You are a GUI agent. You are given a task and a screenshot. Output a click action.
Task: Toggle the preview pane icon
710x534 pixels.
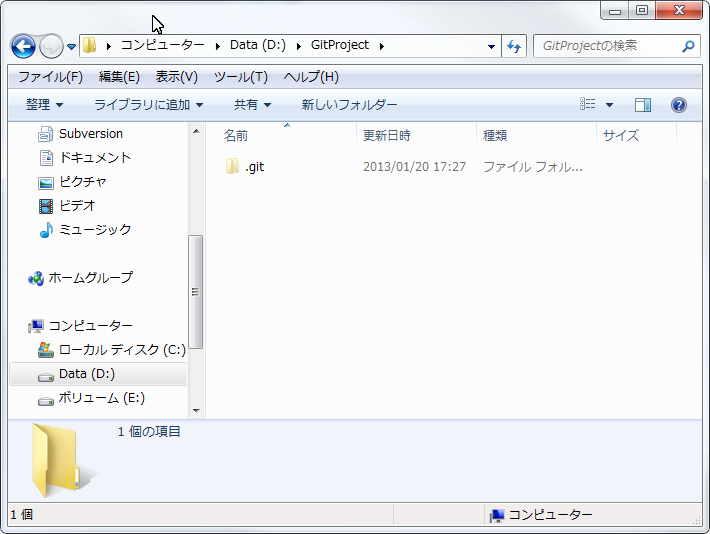pyautogui.click(x=643, y=105)
